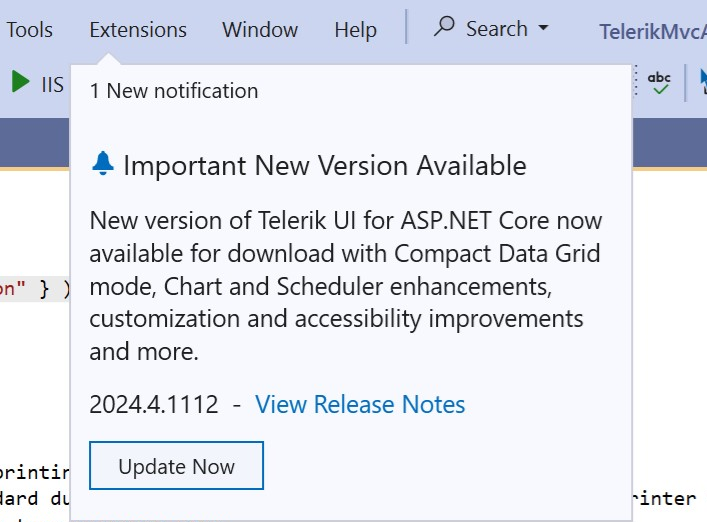Click the code editor line ending with brace
The image size is (707, 522).
coord(35,289)
